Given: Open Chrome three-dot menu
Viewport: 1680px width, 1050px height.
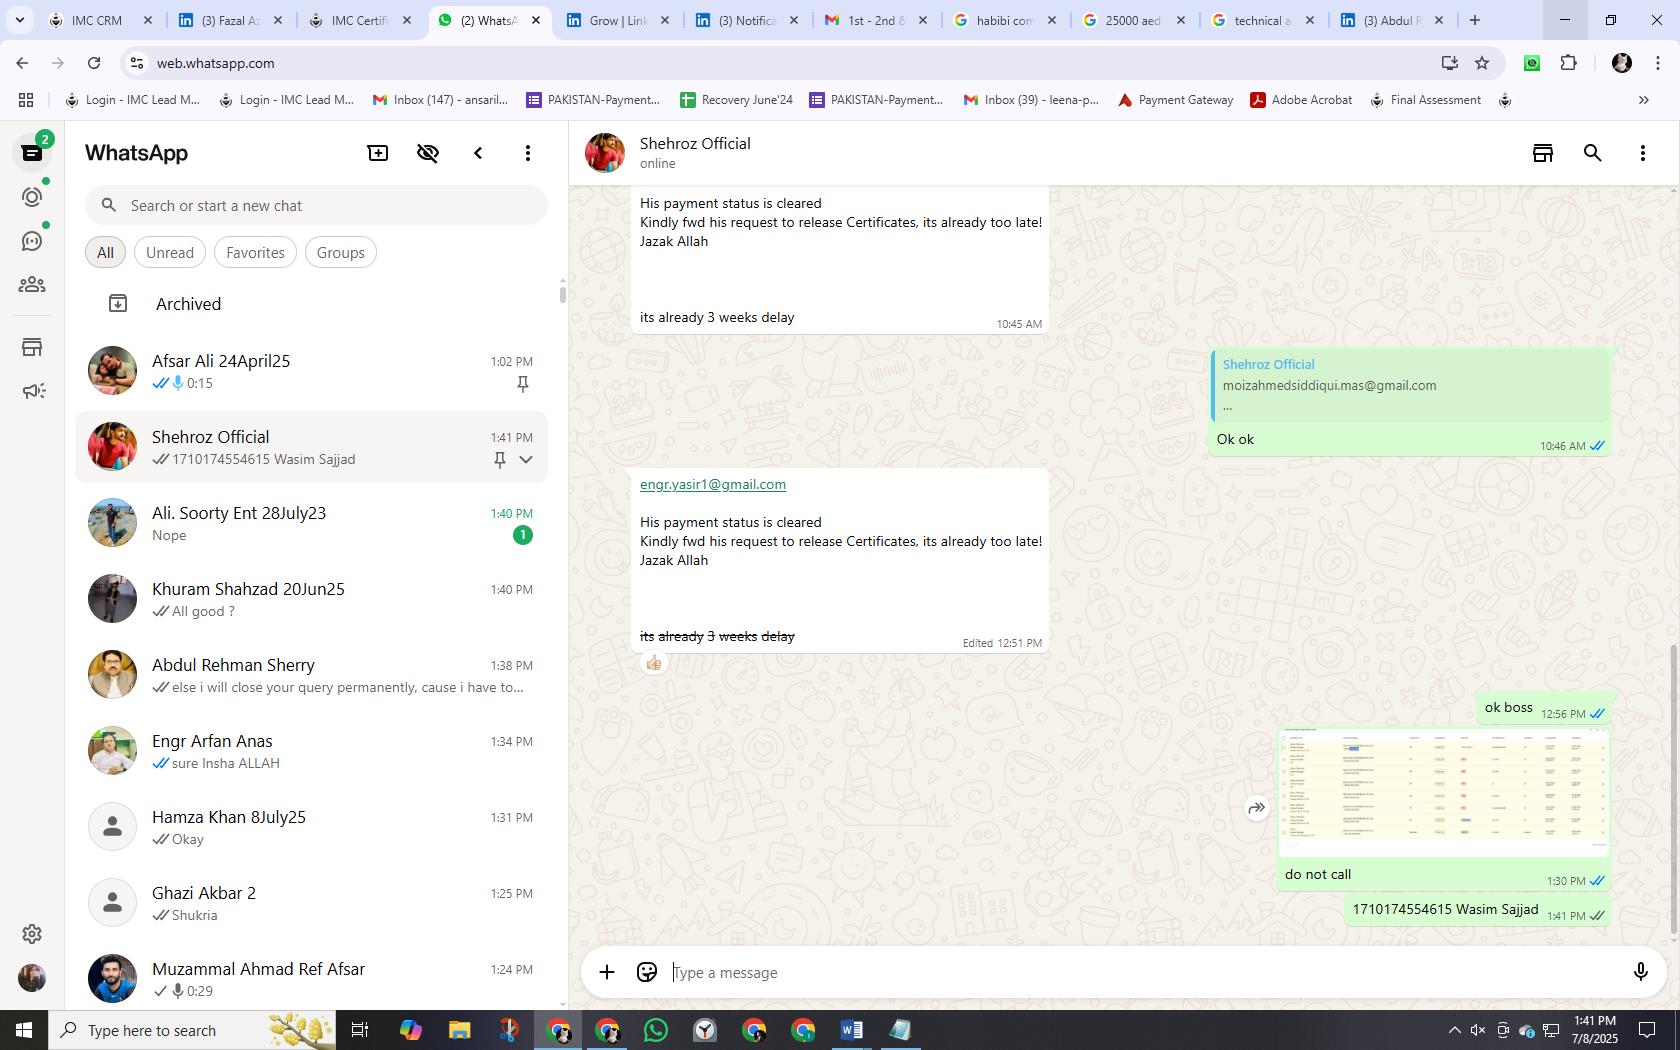Looking at the screenshot, I should [x=1658, y=63].
